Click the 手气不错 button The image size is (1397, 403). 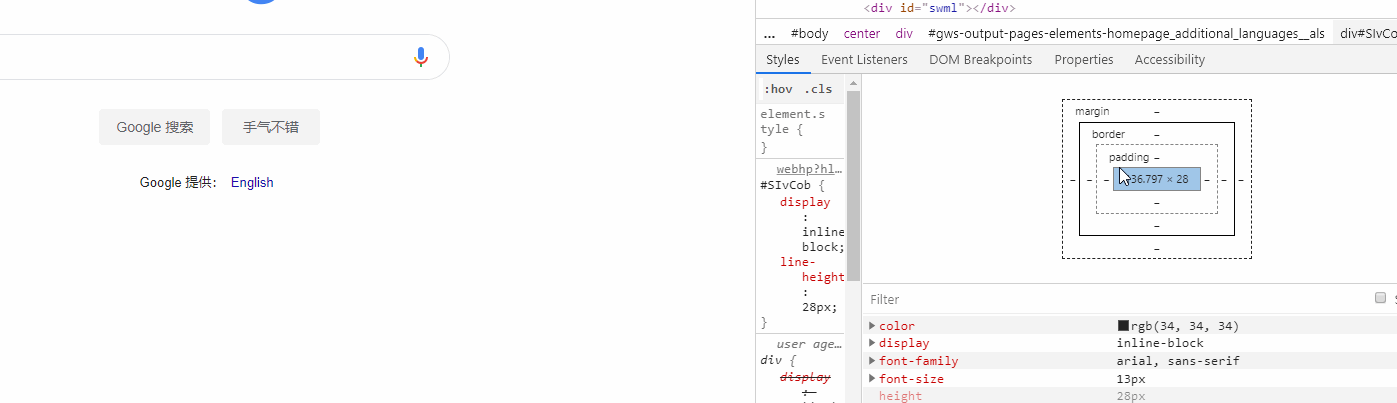tap(271, 127)
